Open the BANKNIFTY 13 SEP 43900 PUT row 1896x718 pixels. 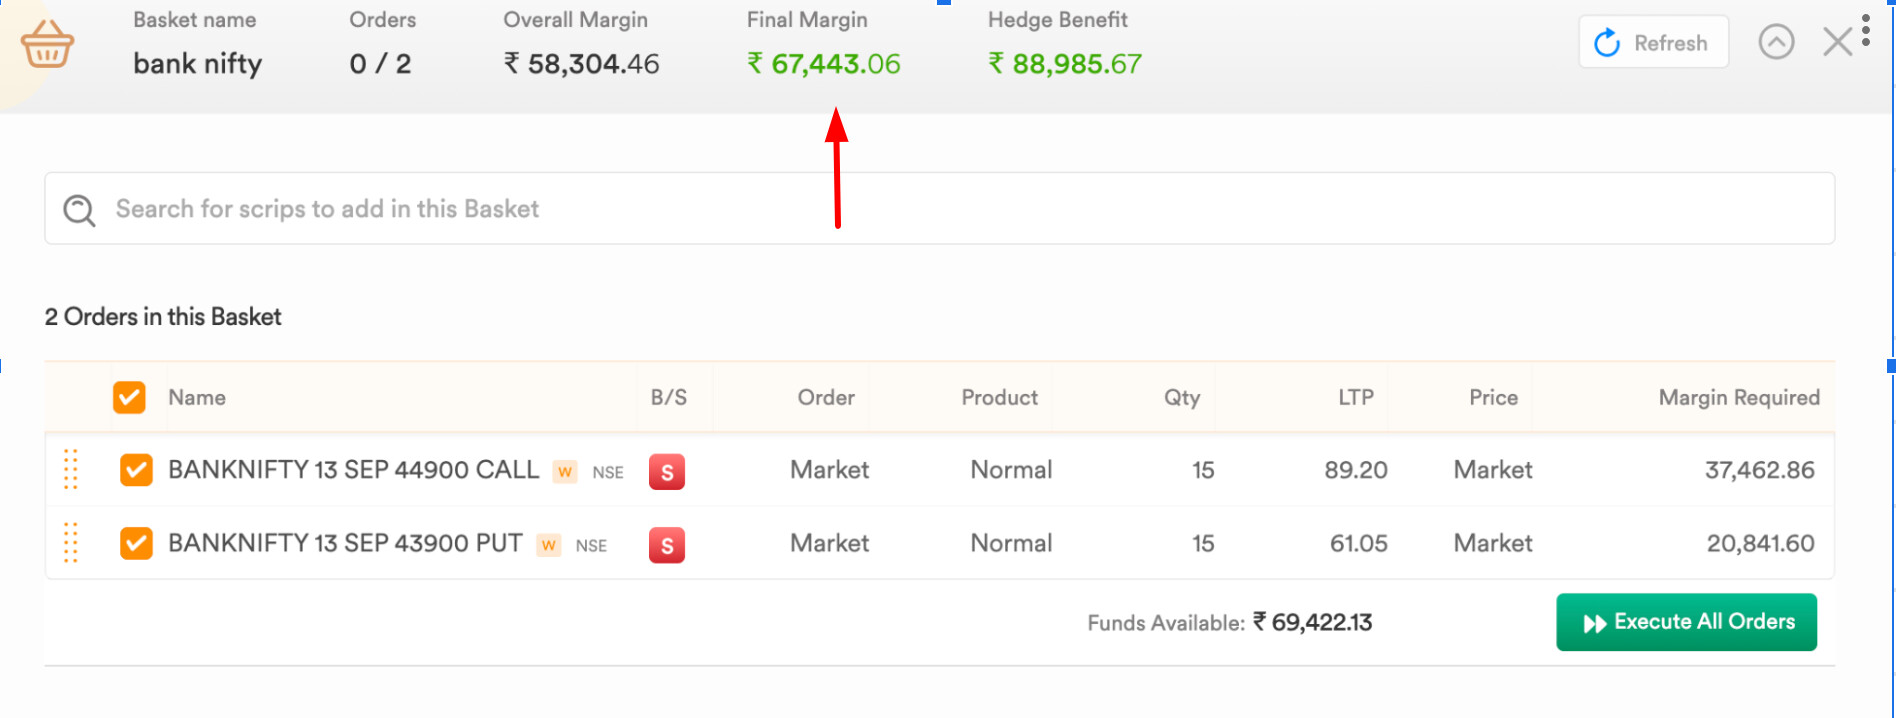coord(939,543)
